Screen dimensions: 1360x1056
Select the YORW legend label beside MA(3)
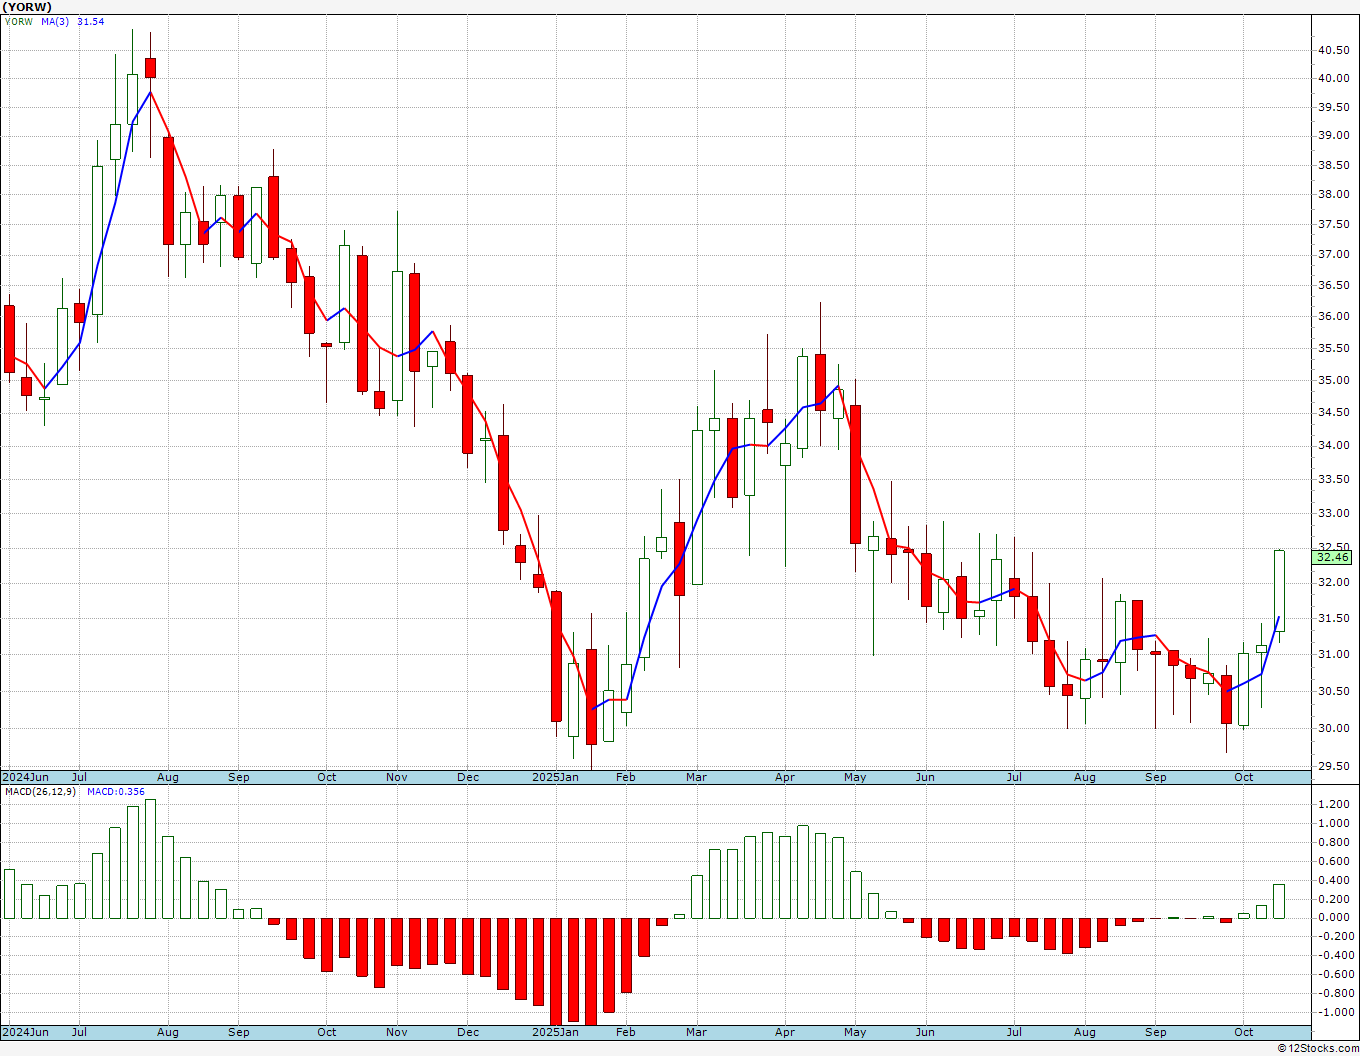(x=19, y=22)
